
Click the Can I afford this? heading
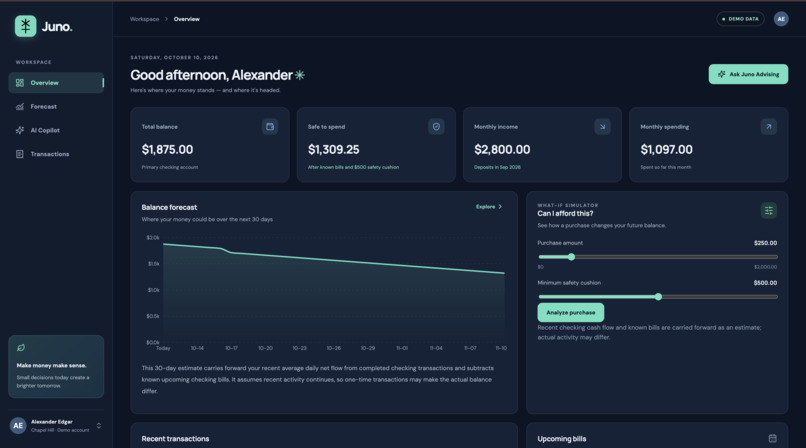(565, 213)
